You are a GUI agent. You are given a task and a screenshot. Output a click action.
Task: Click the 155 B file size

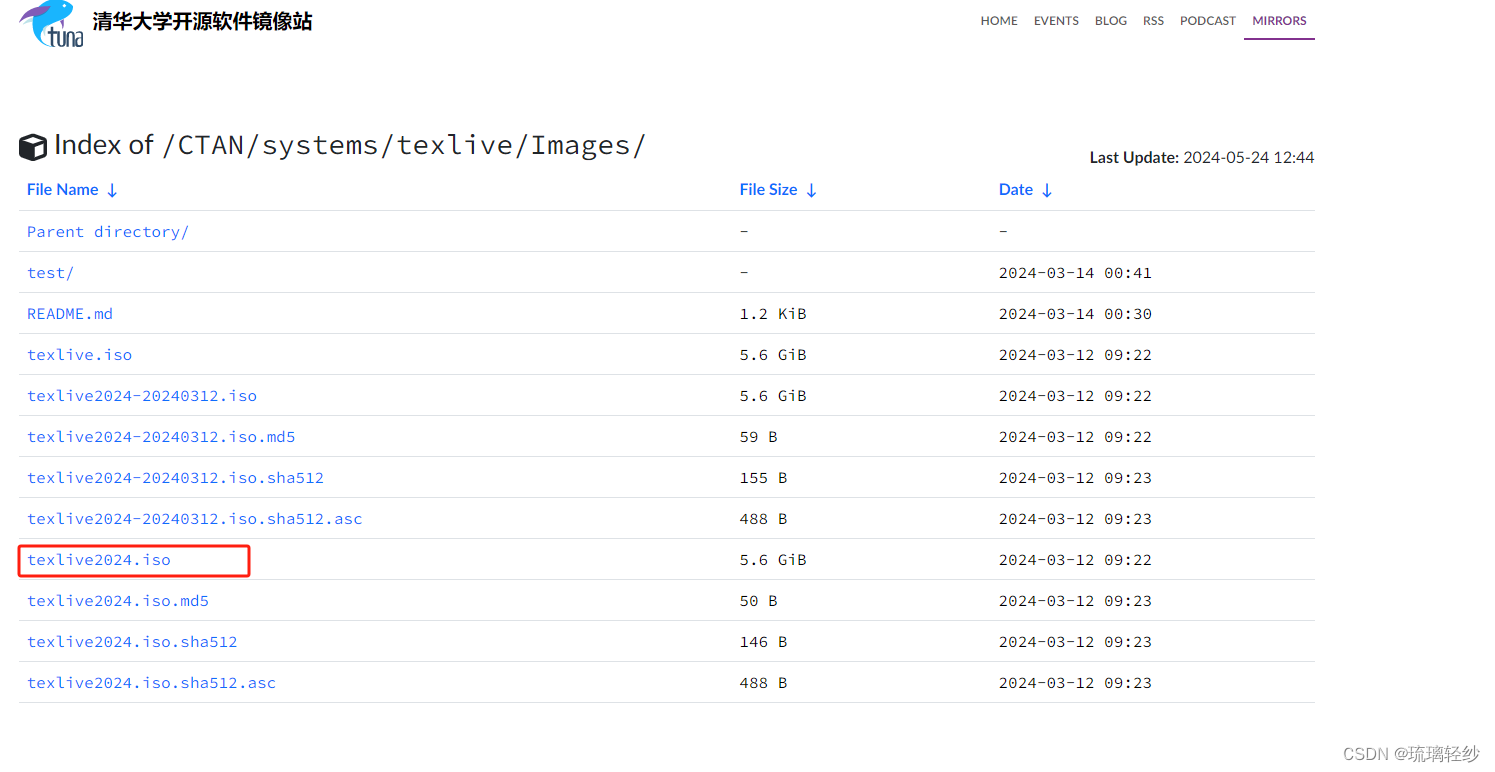[763, 478]
